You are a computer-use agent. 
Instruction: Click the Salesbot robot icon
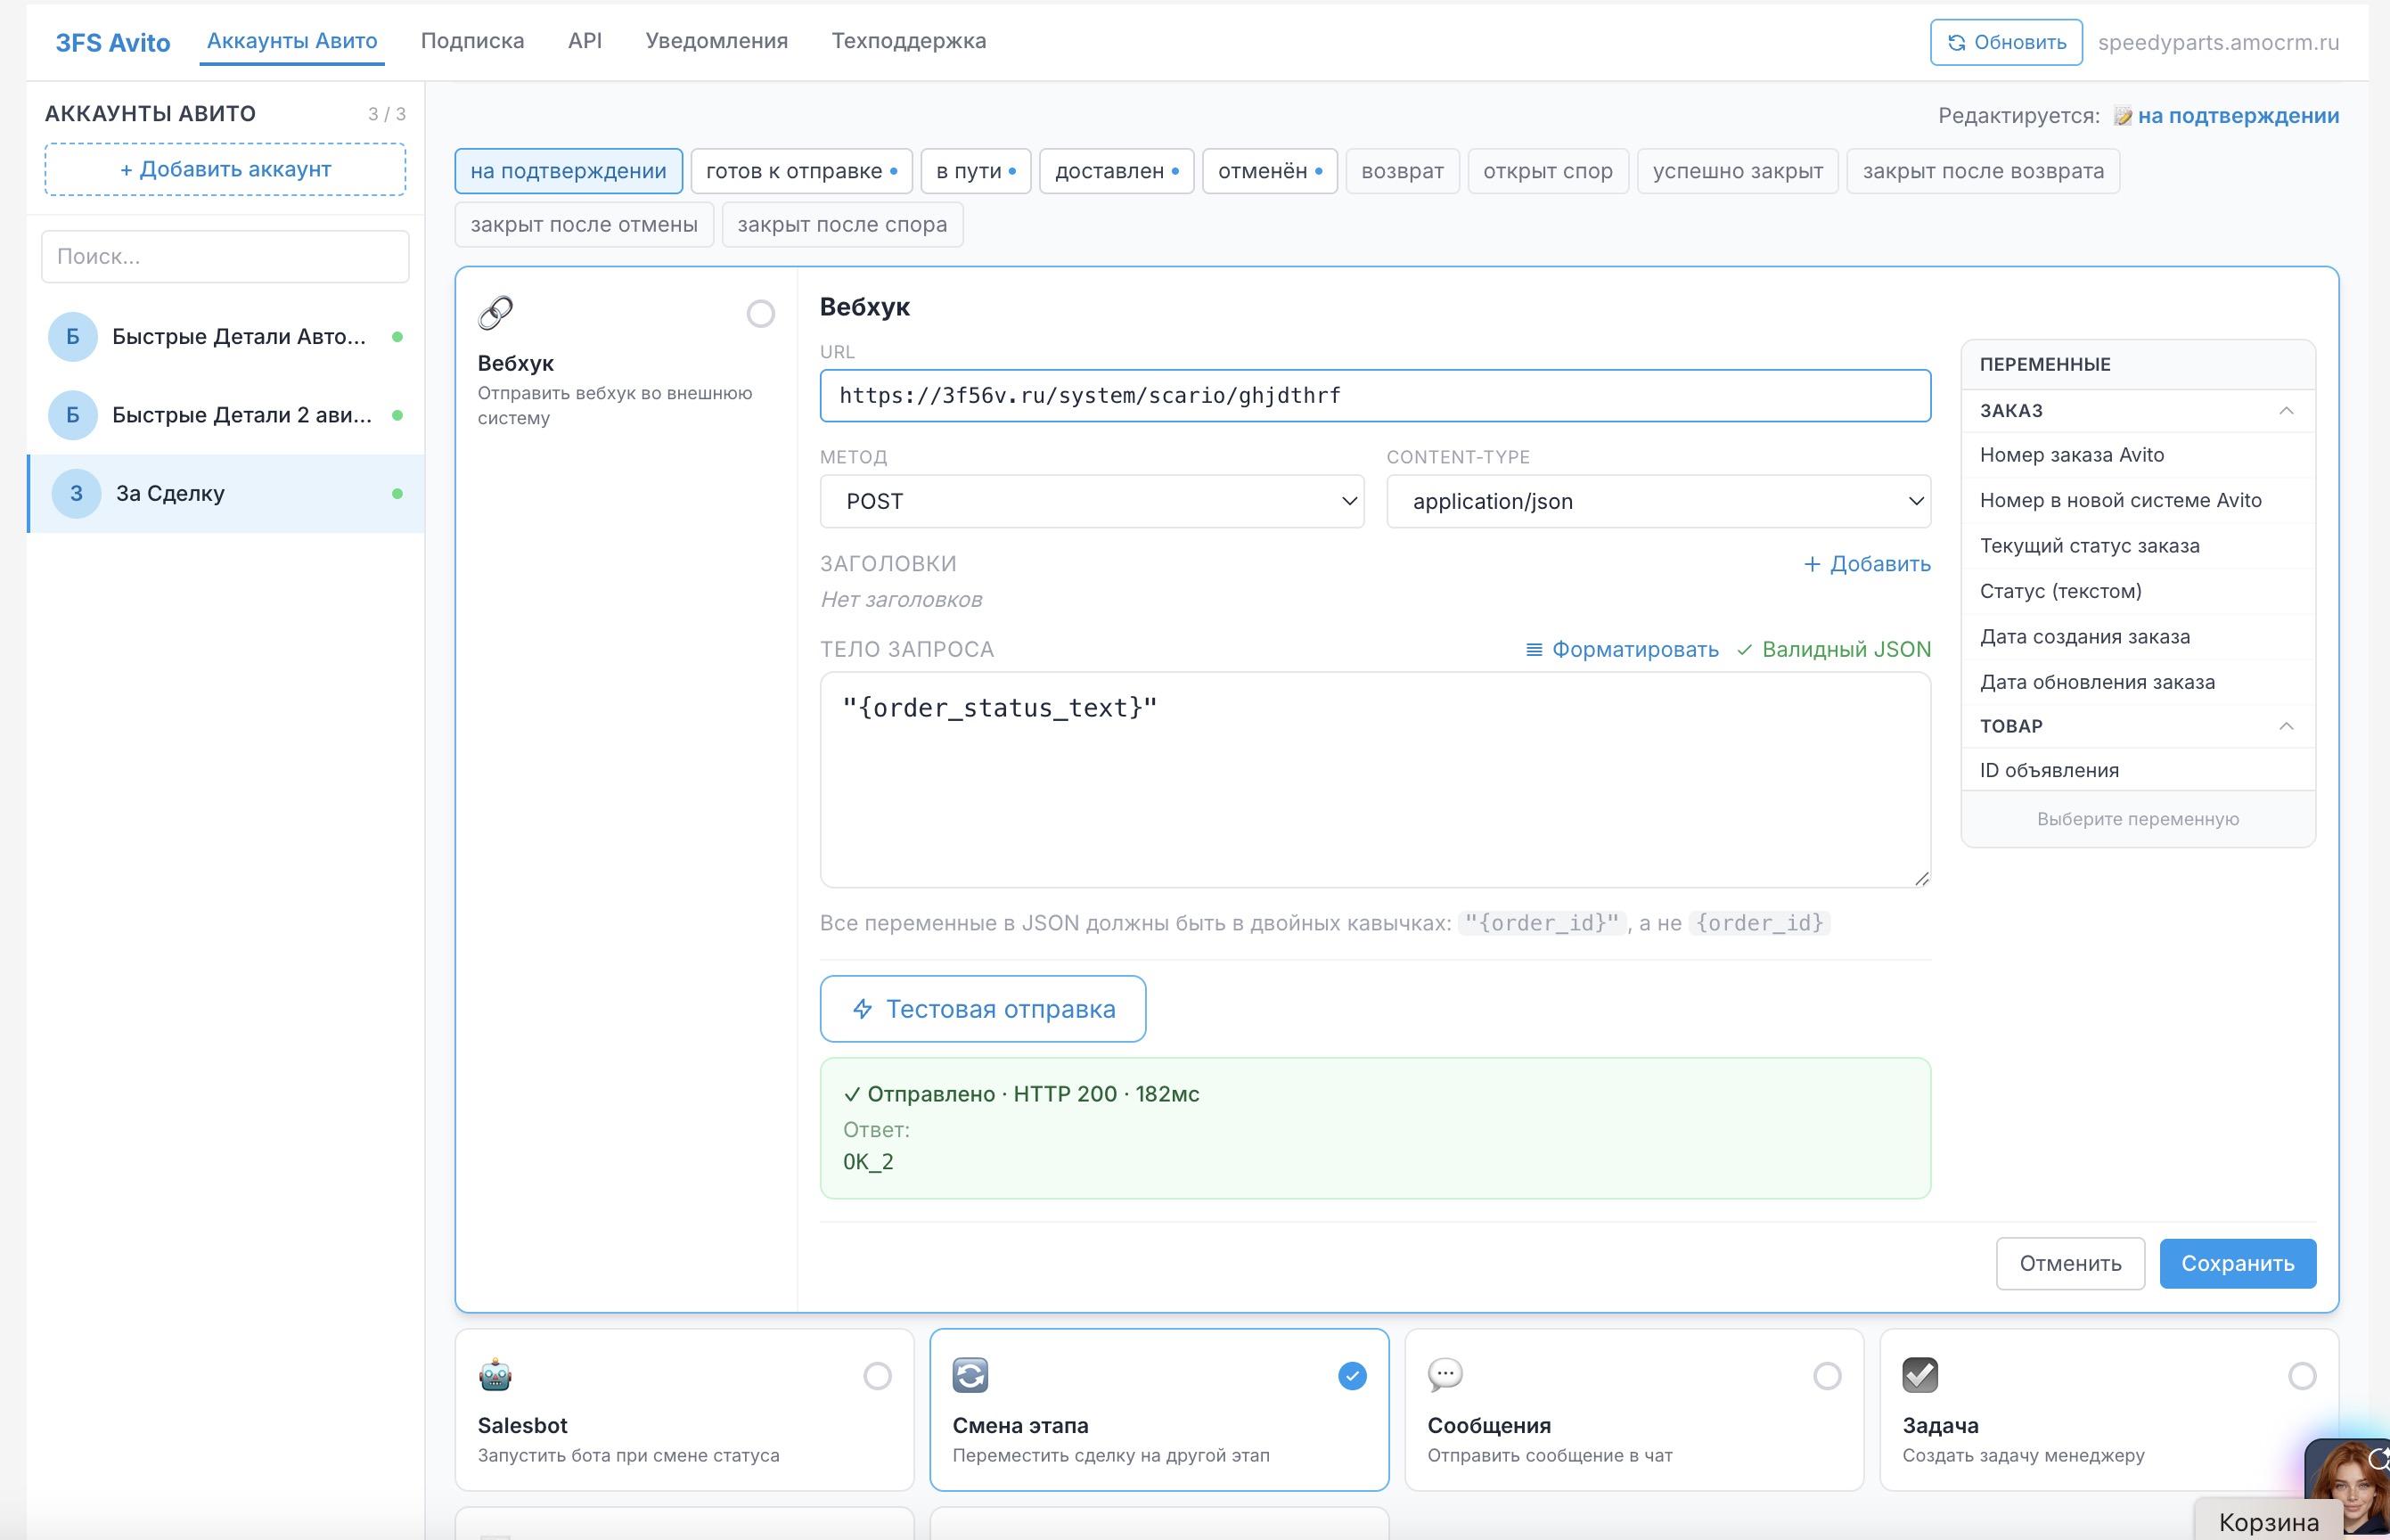[495, 1375]
